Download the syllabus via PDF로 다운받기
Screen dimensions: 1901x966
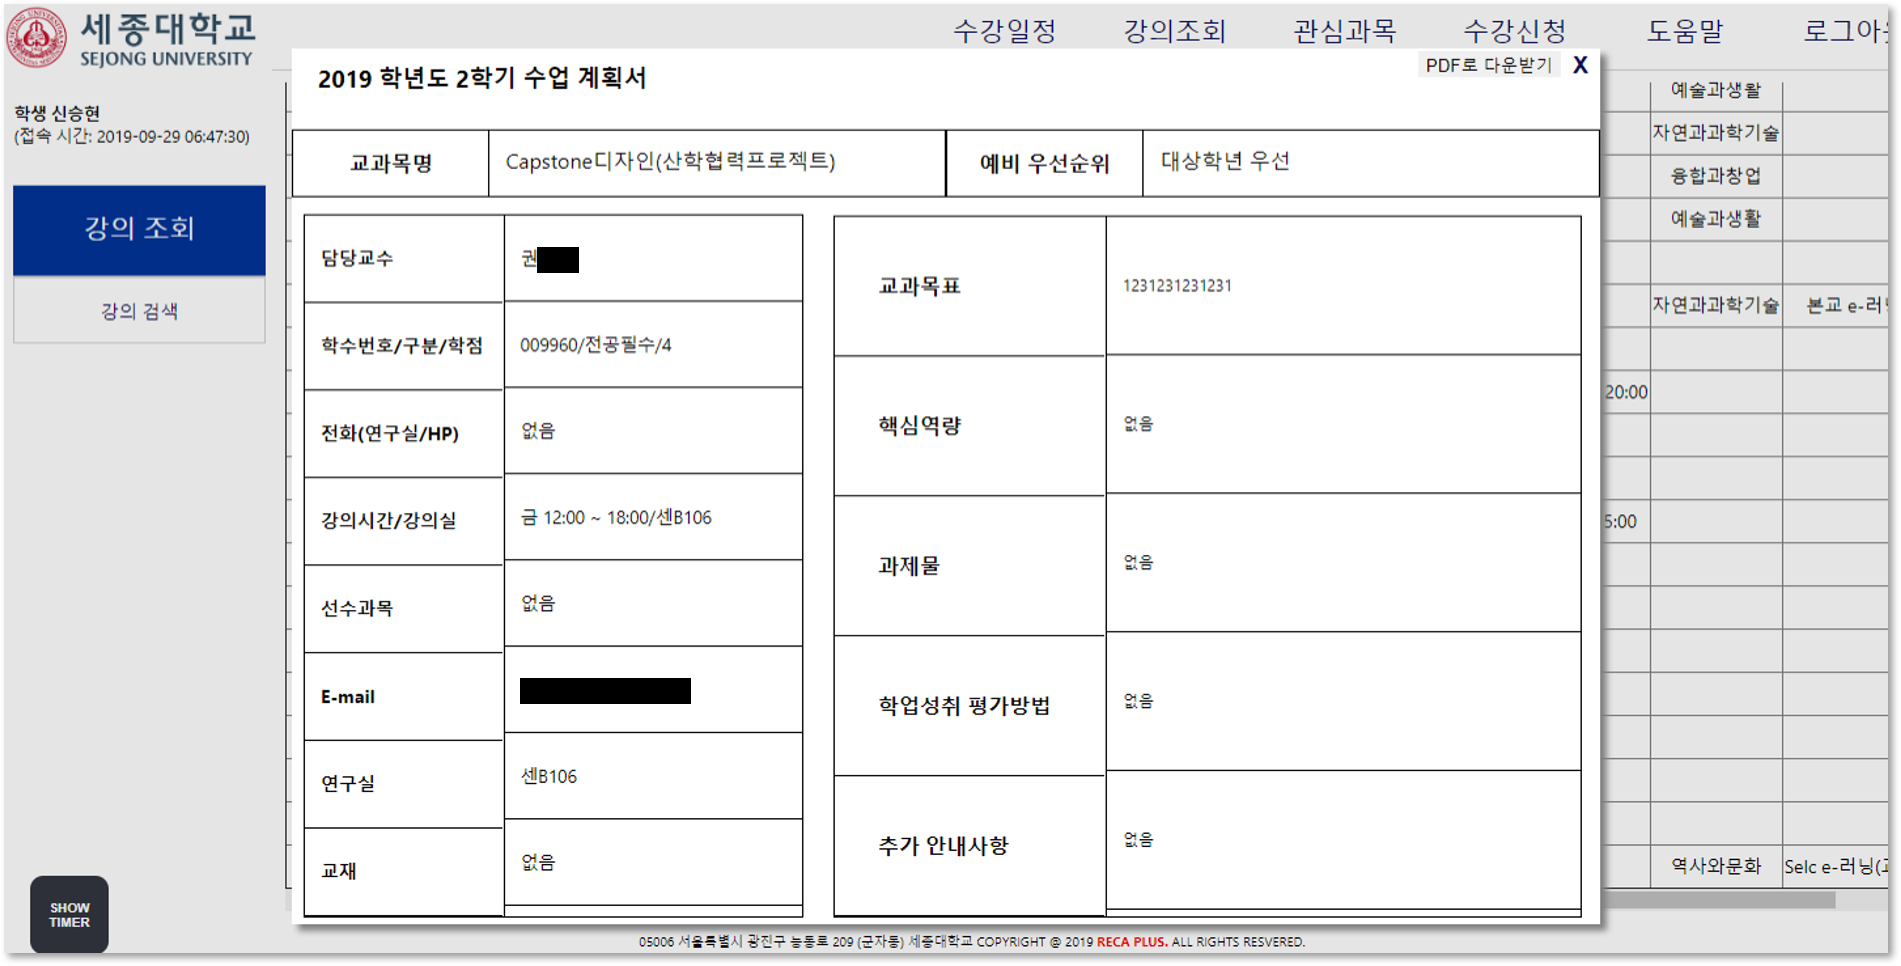click(1488, 65)
